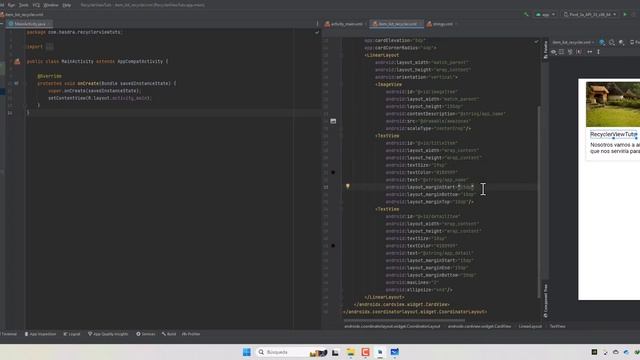Click the autoconnect icon in preview toolbar
This screenshot has height=360, width=640.
(x=562, y=52)
